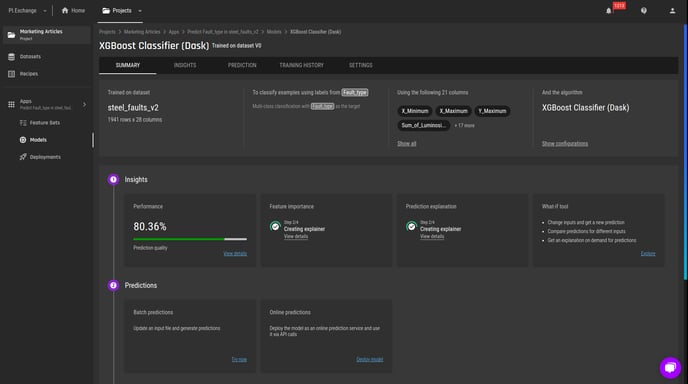This screenshot has height=384, width=688.
Task: Click the X_Minimum column chip
Action: (415, 111)
